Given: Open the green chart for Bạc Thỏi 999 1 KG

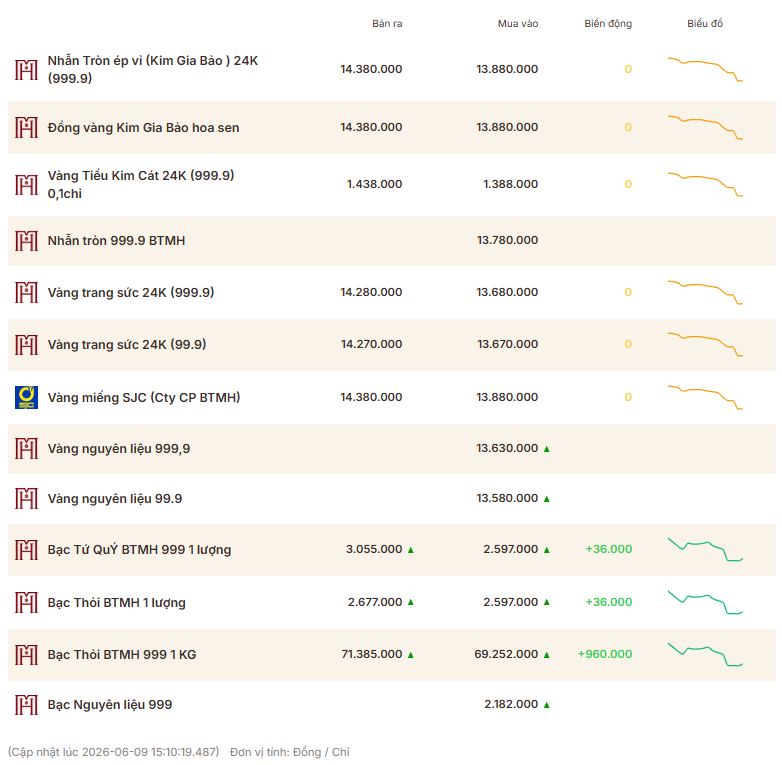Looking at the screenshot, I should (705, 654).
